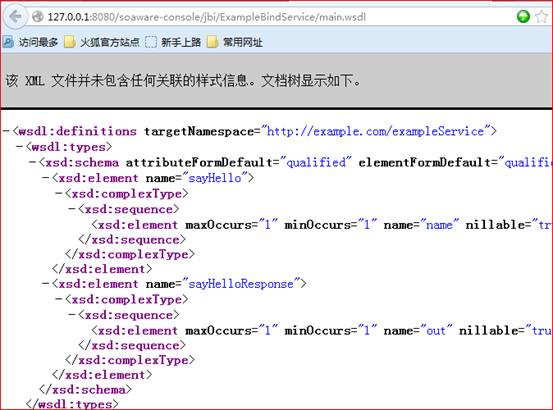Open the 访问最多 bookmark icon
The height and width of the screenshot is (410, 553).
pyautogui.click(x=8, y=42)
